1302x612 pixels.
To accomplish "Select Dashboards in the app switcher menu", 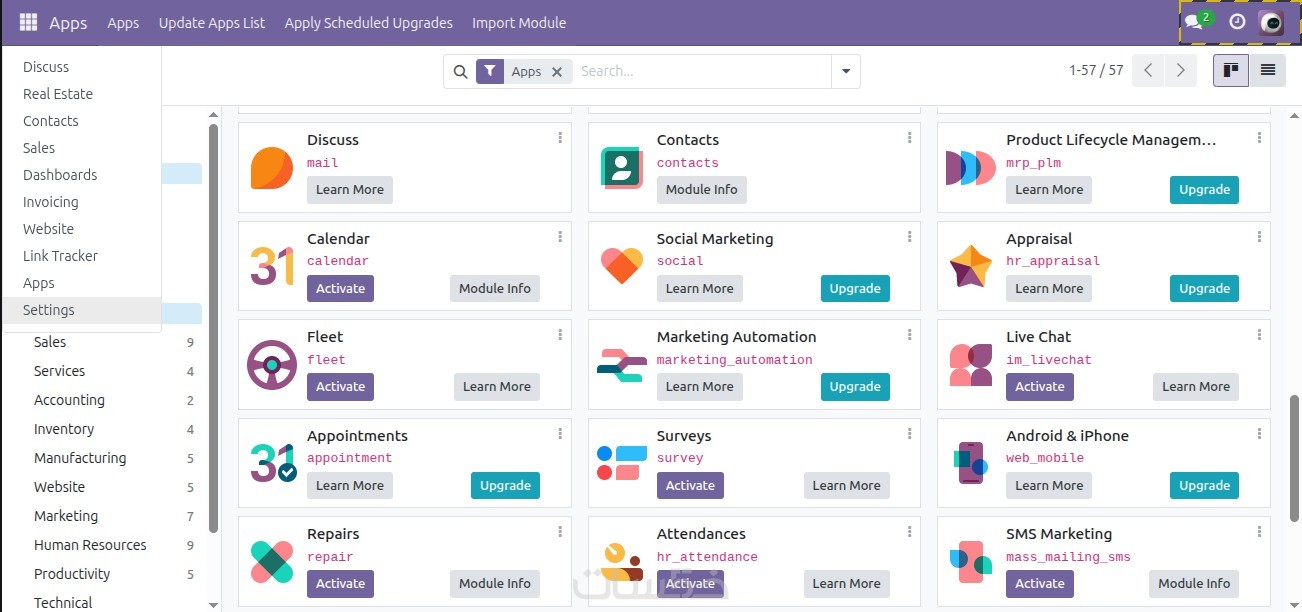I will 81,175.
